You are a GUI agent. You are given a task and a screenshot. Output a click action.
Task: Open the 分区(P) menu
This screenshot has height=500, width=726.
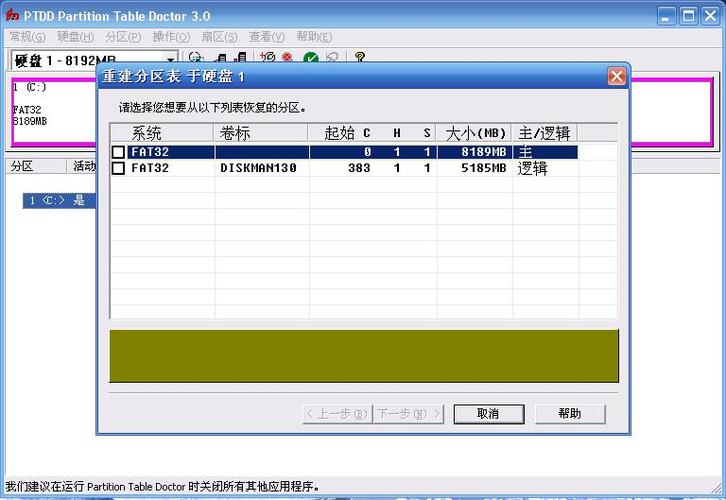pyautogui.click(x=123, y=37)
